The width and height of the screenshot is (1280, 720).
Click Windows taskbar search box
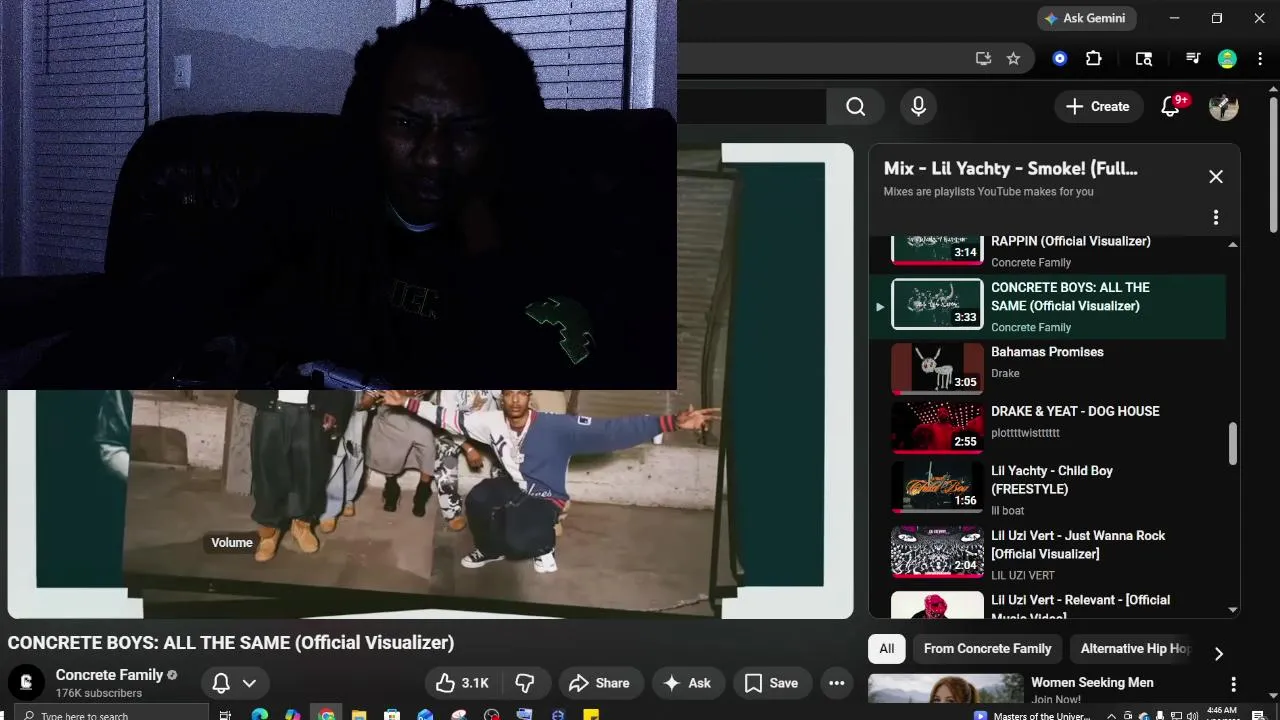click(112, 714)
